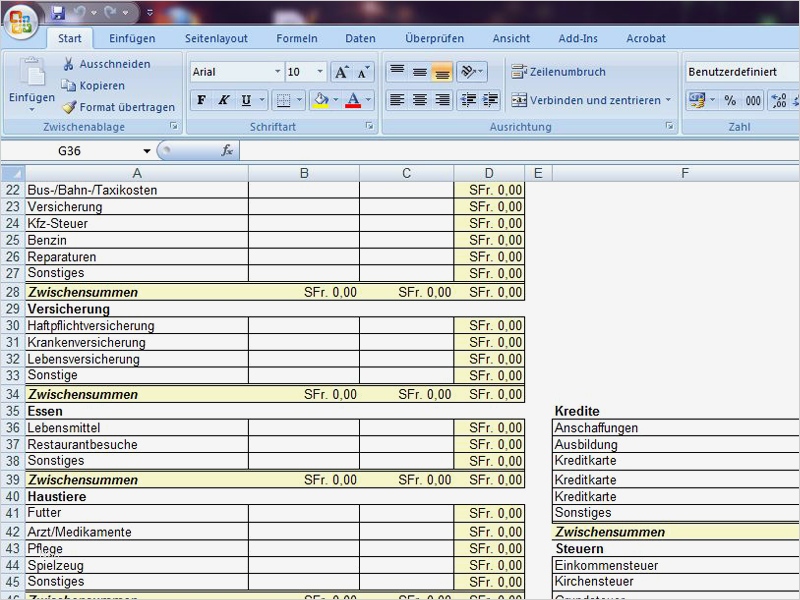This screenshot has width=800, height=600.
Task: Redo the last action
Action: [x=111, y=13]
